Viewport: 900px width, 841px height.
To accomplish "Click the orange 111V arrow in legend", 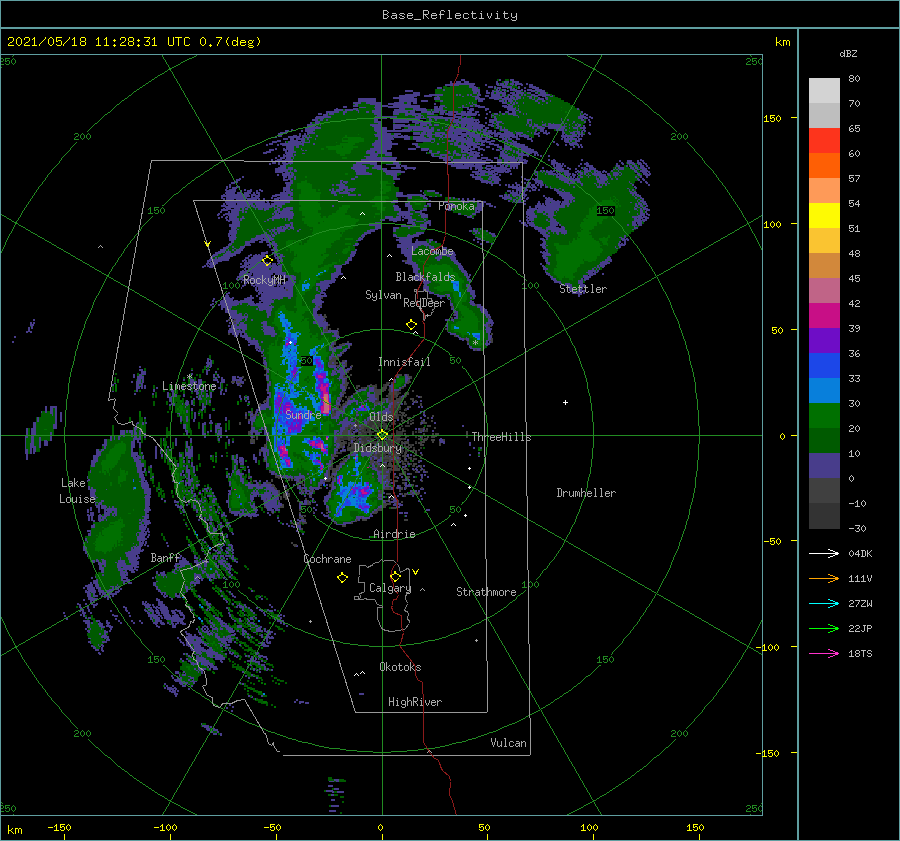I will (x=824, y=579).
